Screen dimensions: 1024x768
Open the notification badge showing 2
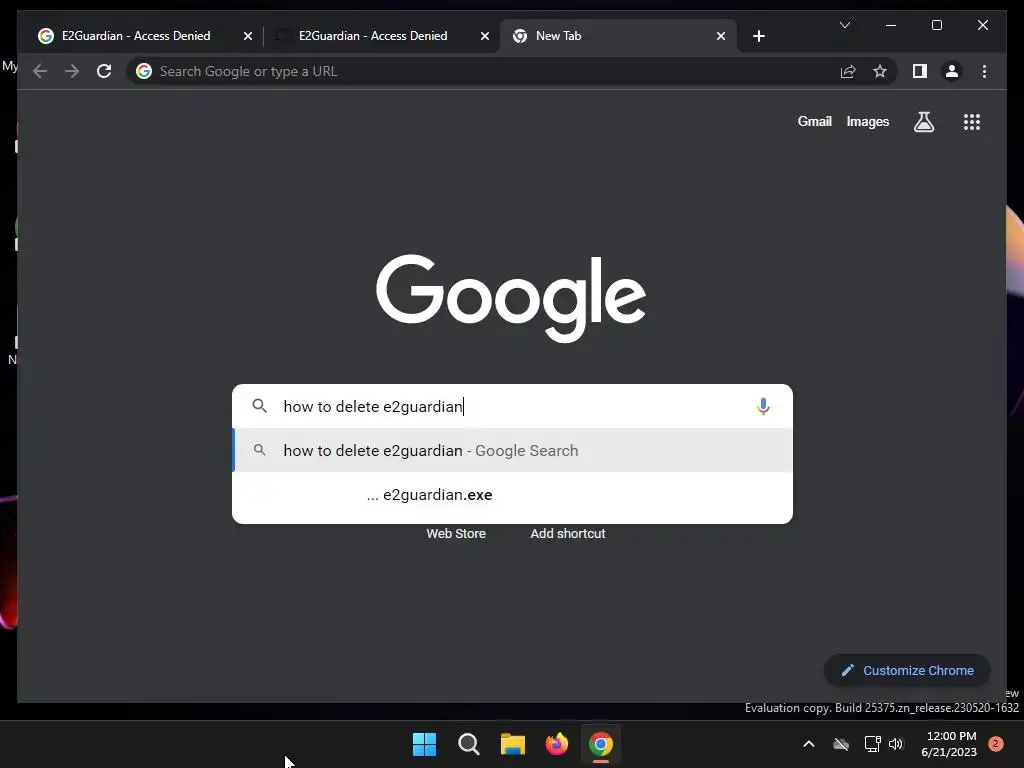(996, 744)
